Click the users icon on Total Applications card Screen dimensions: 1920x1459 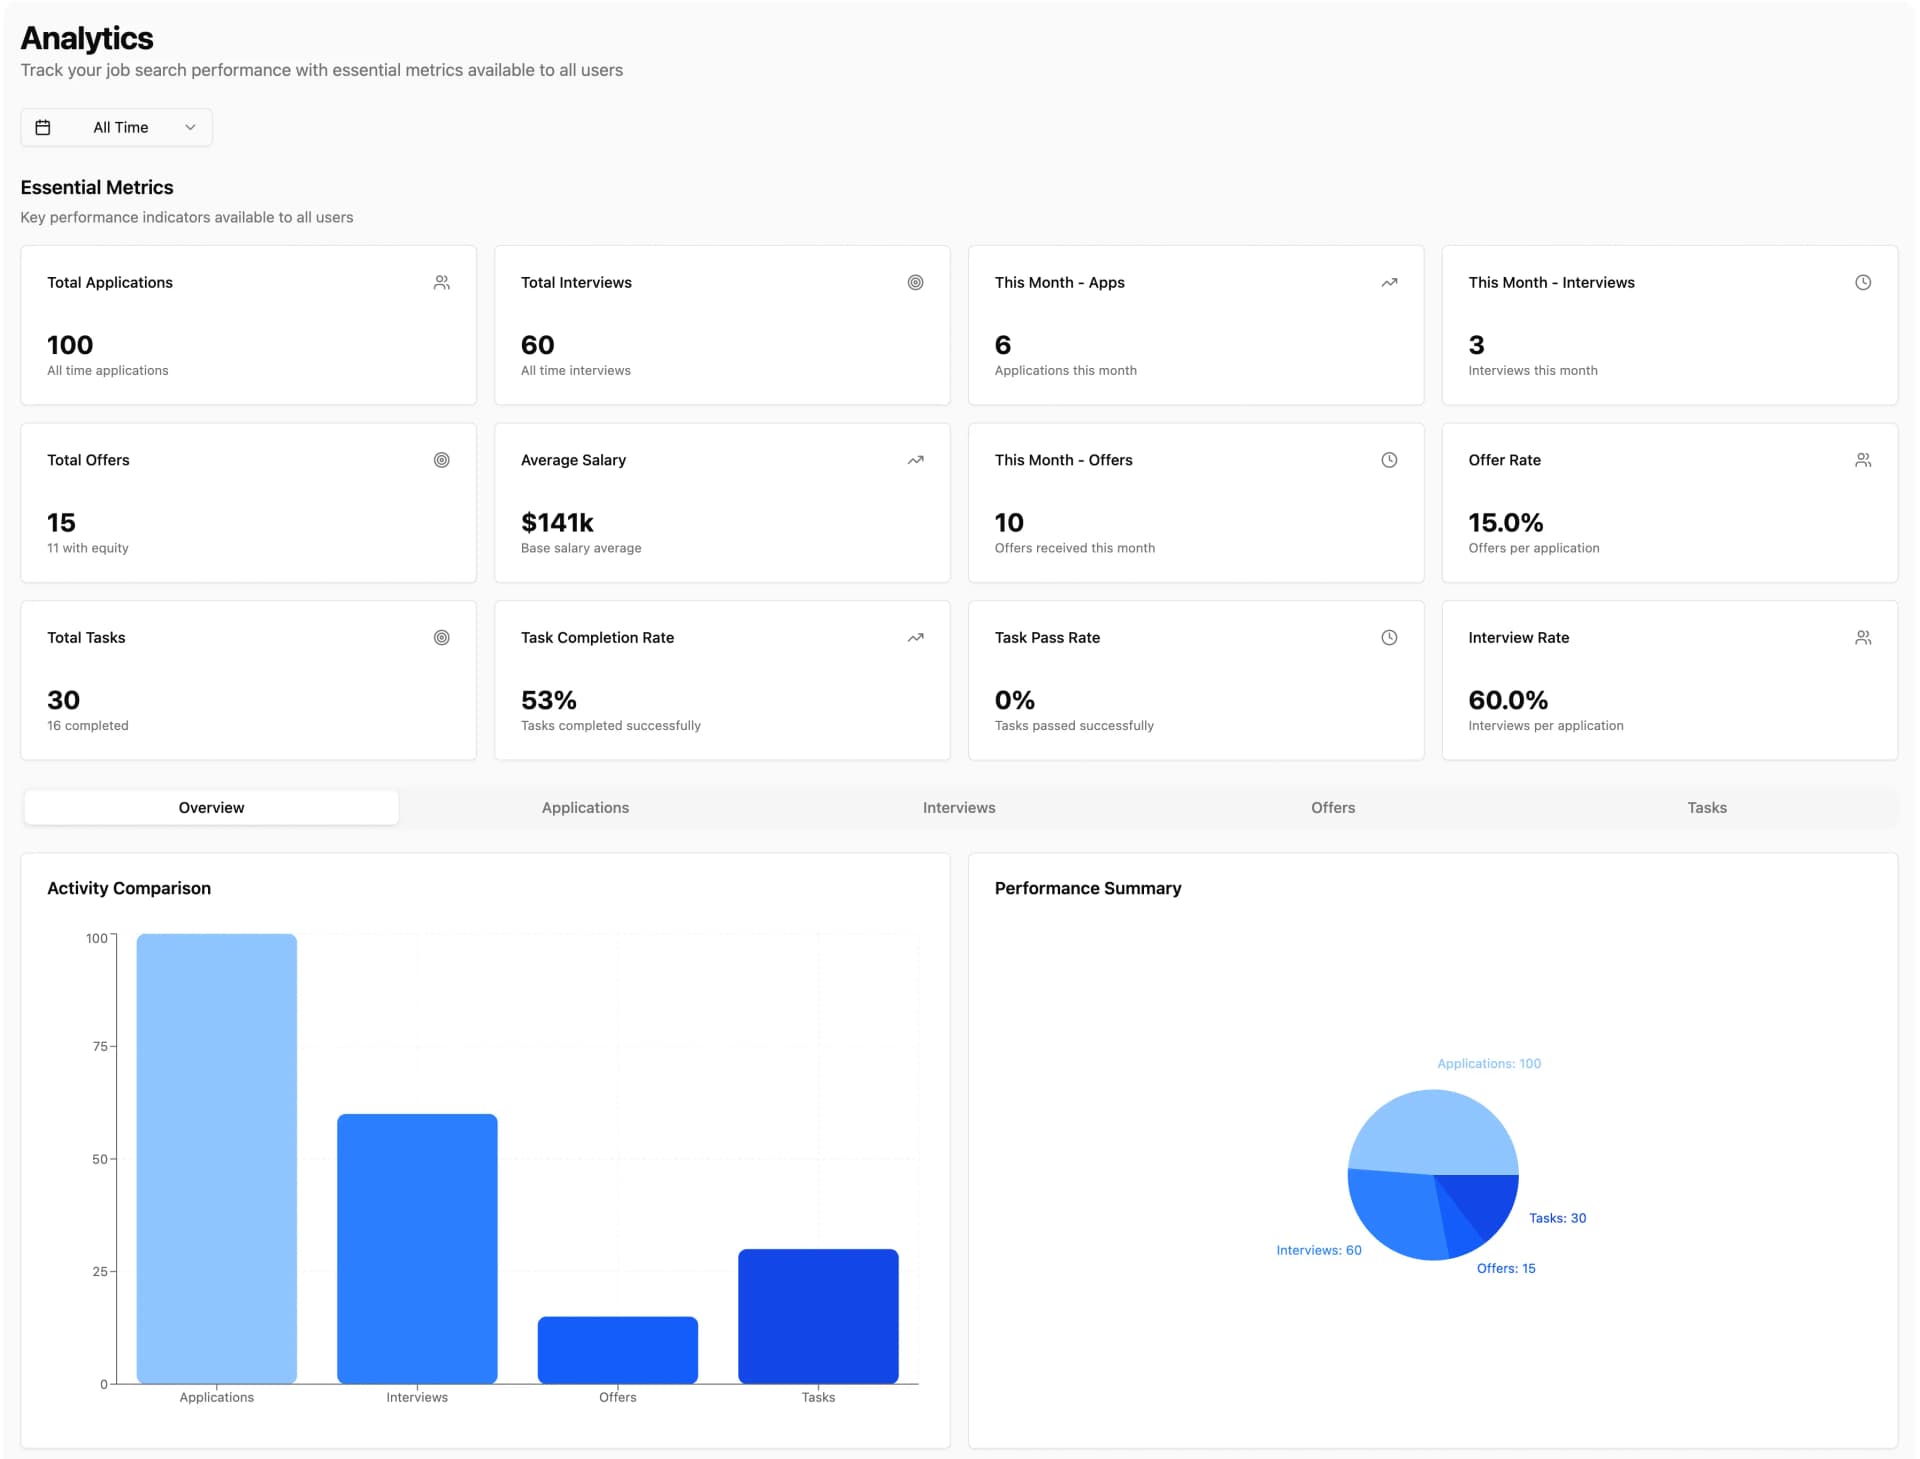click(x=441, y=282)
